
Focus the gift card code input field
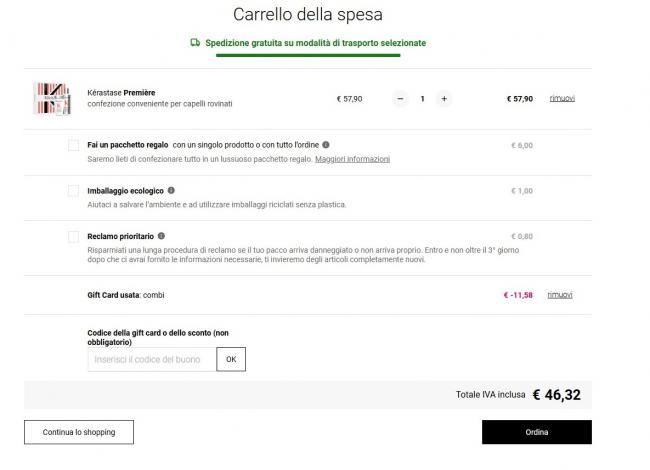[152, 359]
